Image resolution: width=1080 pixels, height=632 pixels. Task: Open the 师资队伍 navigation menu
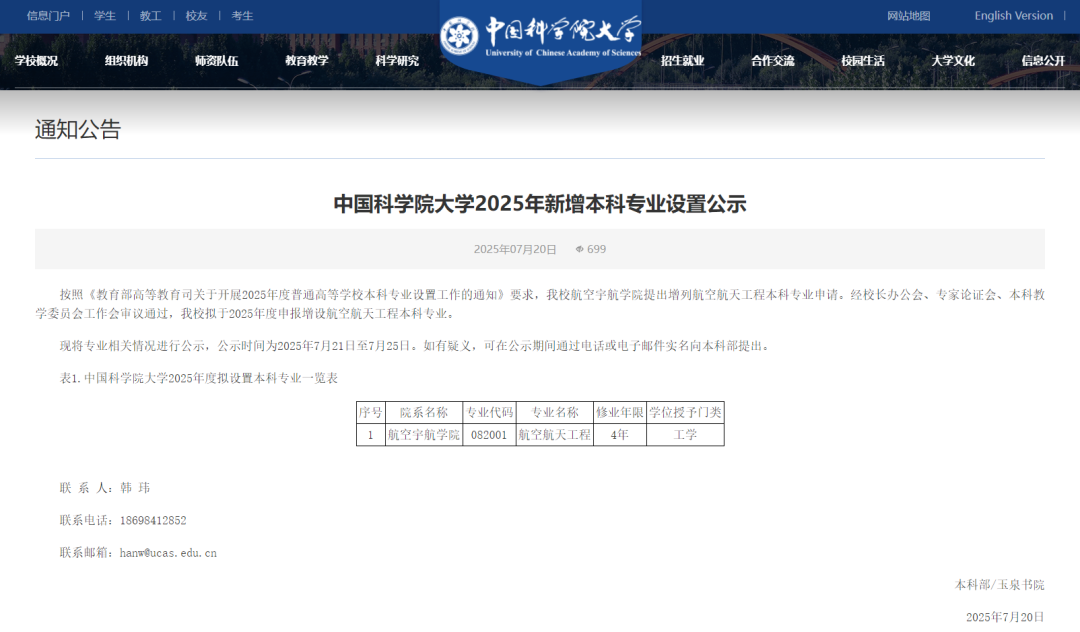(x=216, y=60)
